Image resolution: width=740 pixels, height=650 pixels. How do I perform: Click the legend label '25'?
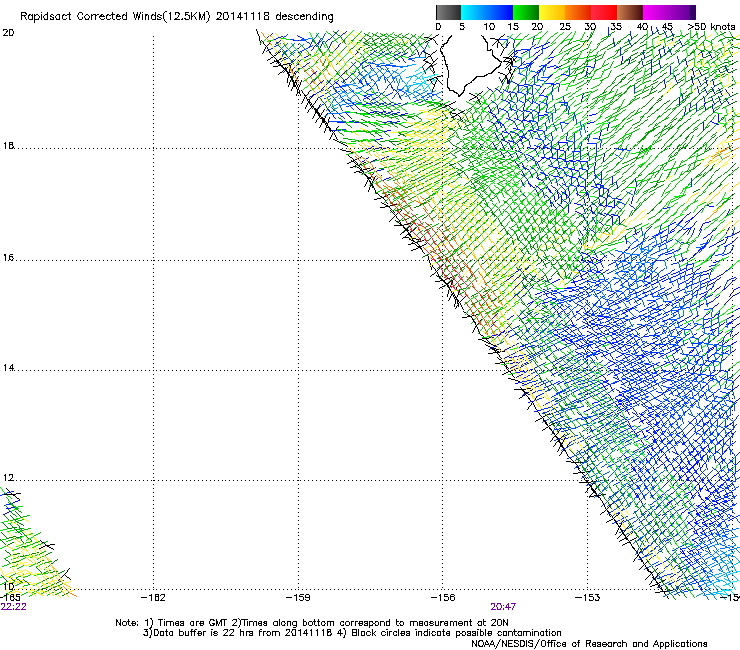(x=565, y=27)
